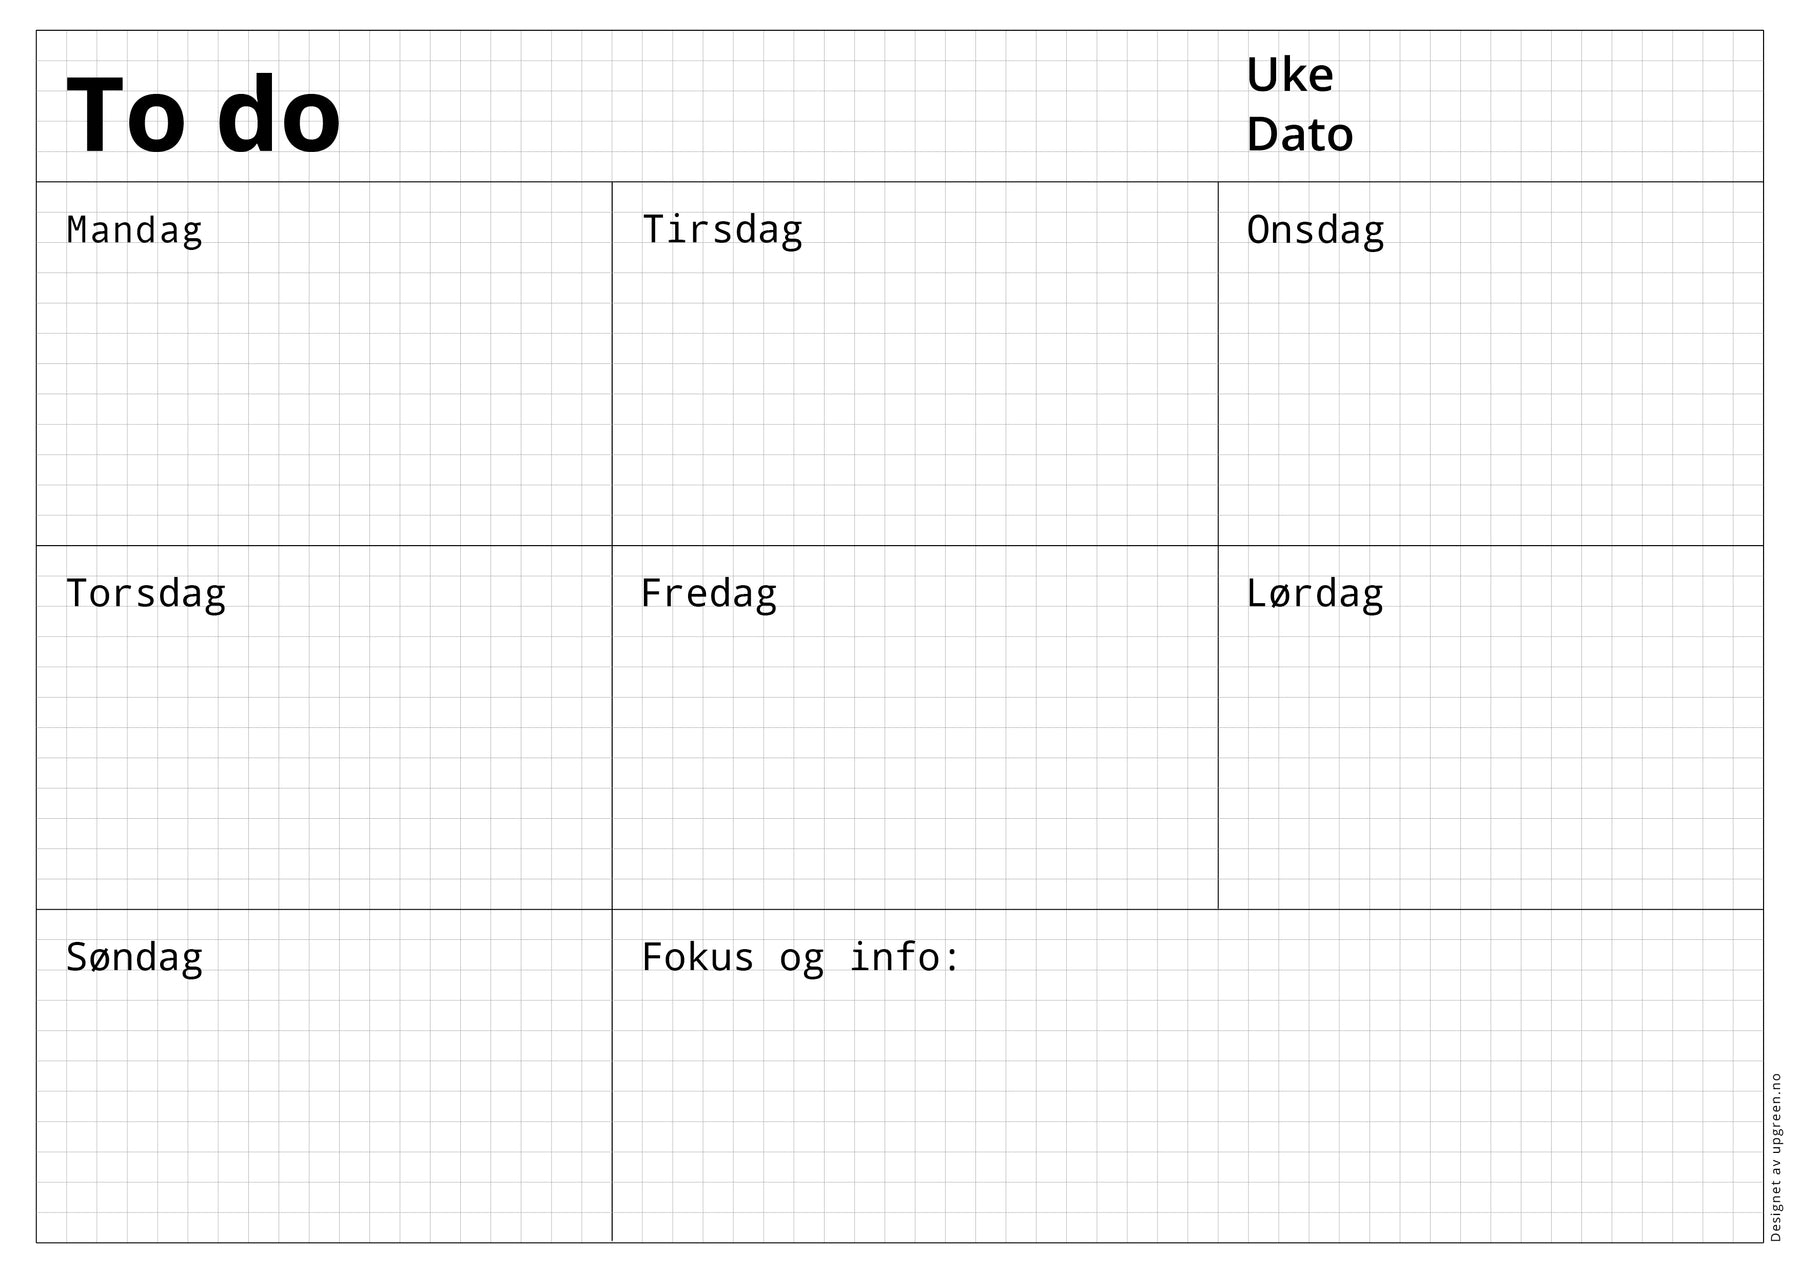The image size is (1800, 1273).
Task: Click the Onsdag day label
Action: 1315,230
